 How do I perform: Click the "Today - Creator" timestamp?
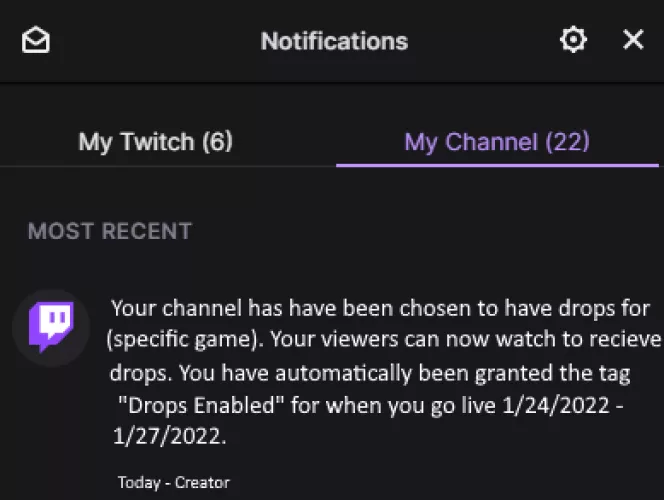coord(173,482)
